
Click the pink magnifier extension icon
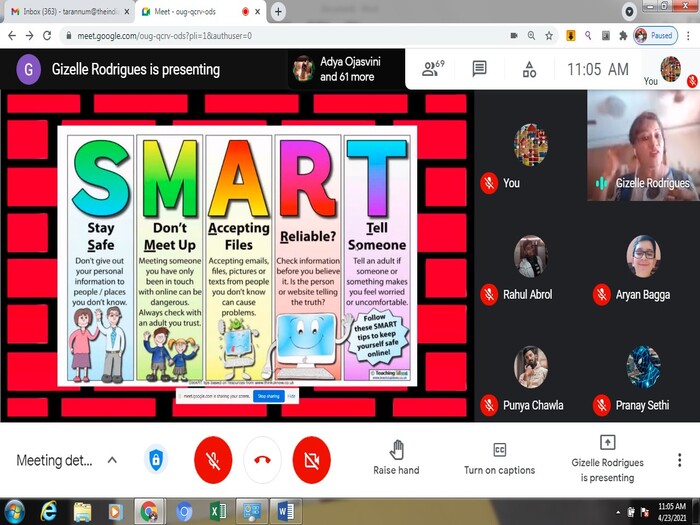coord(588,36)
